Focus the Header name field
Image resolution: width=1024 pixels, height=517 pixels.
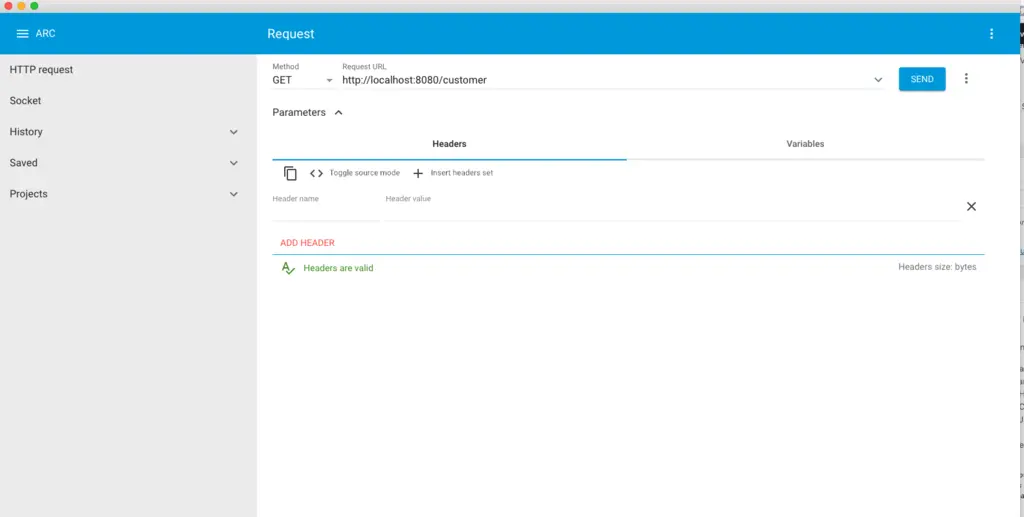[325, 208]
